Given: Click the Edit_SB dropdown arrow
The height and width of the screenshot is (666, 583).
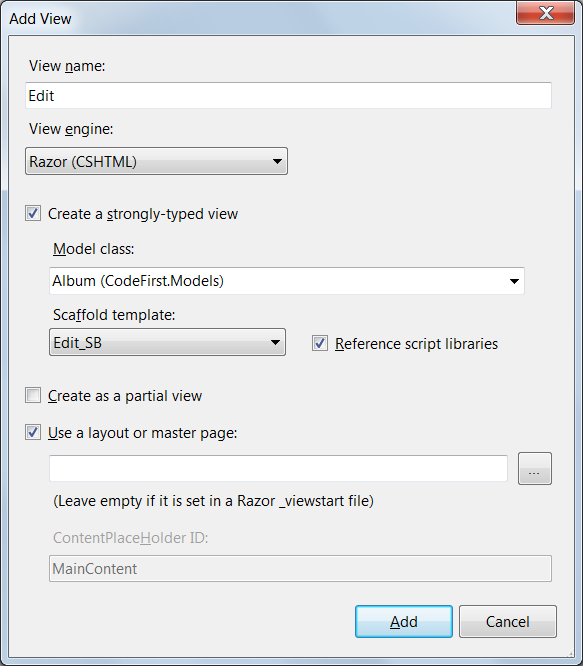Looking at the screenshot, I should pos(275,342).
